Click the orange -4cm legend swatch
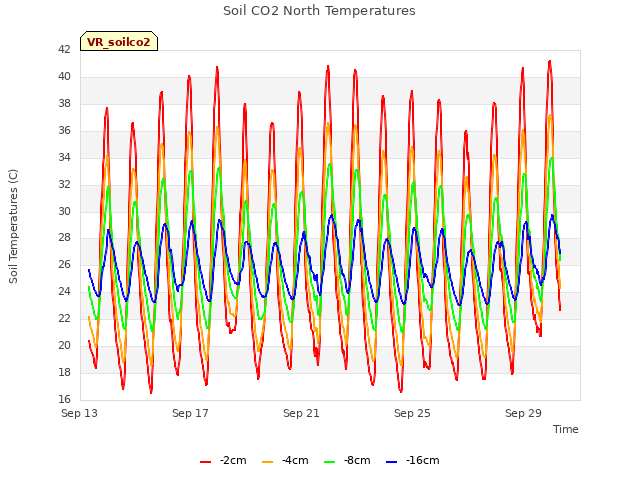 (267, 462)
